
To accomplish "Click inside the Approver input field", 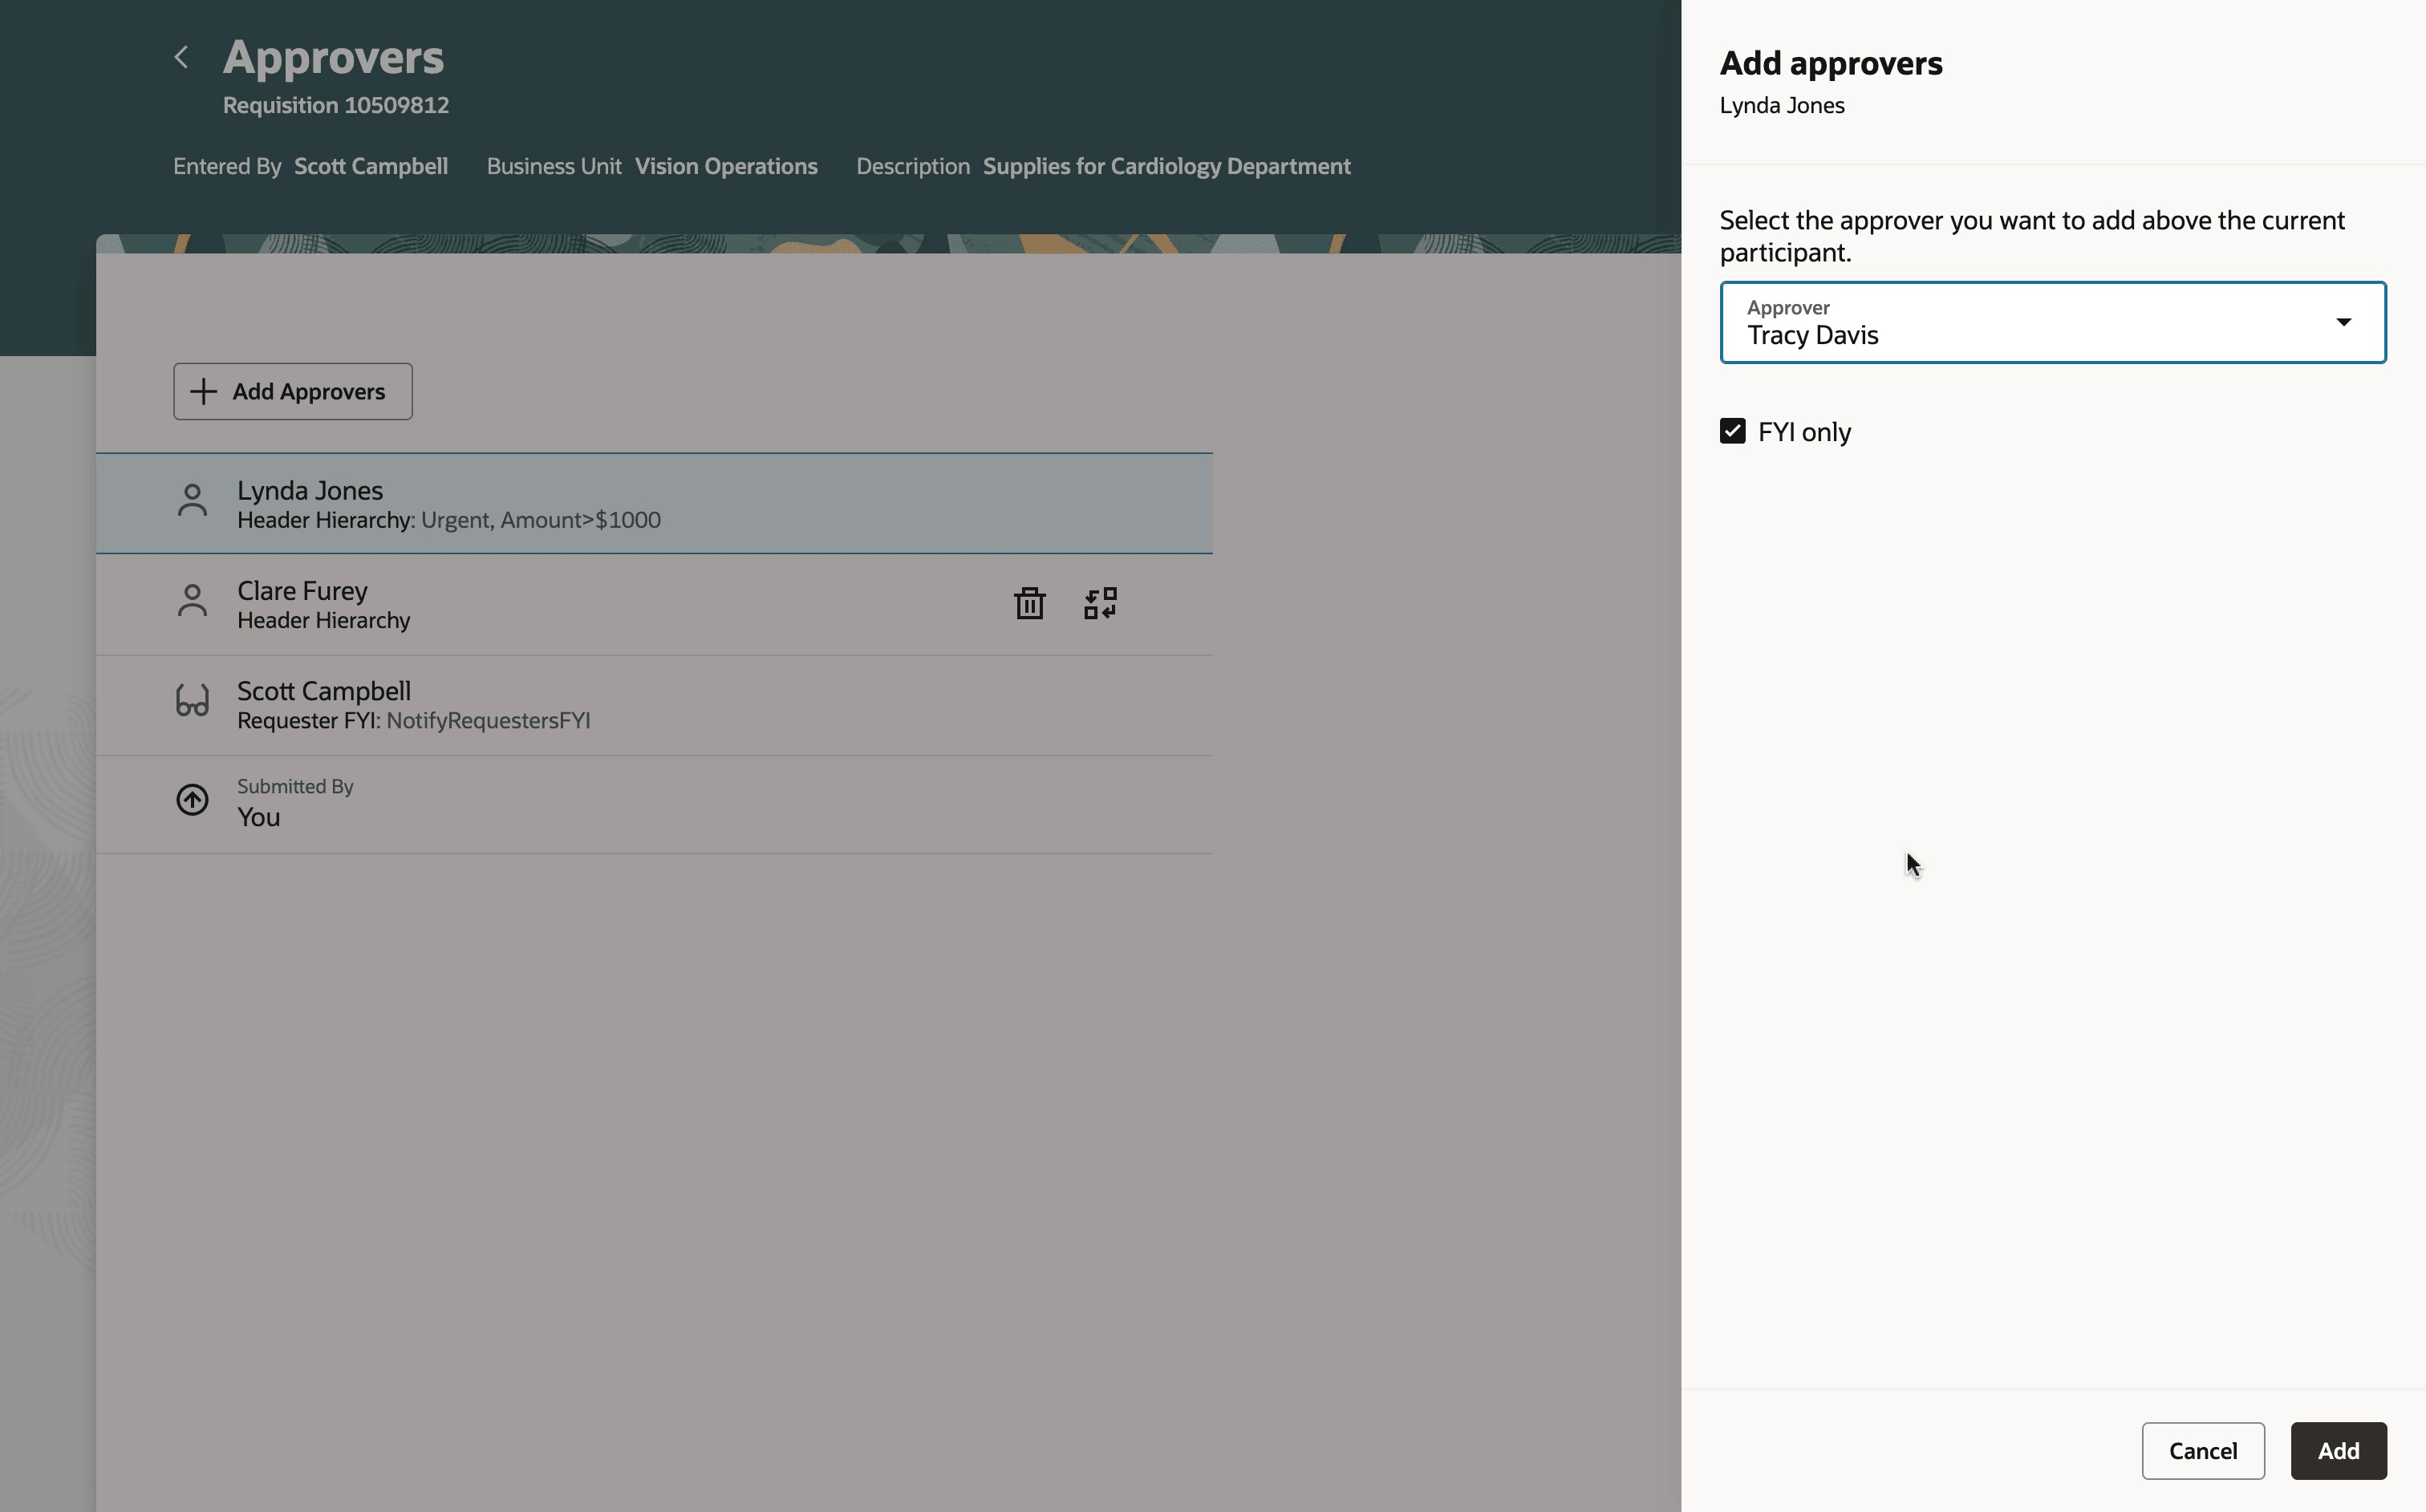I will pyautogui.click(x=2000, y=334).
